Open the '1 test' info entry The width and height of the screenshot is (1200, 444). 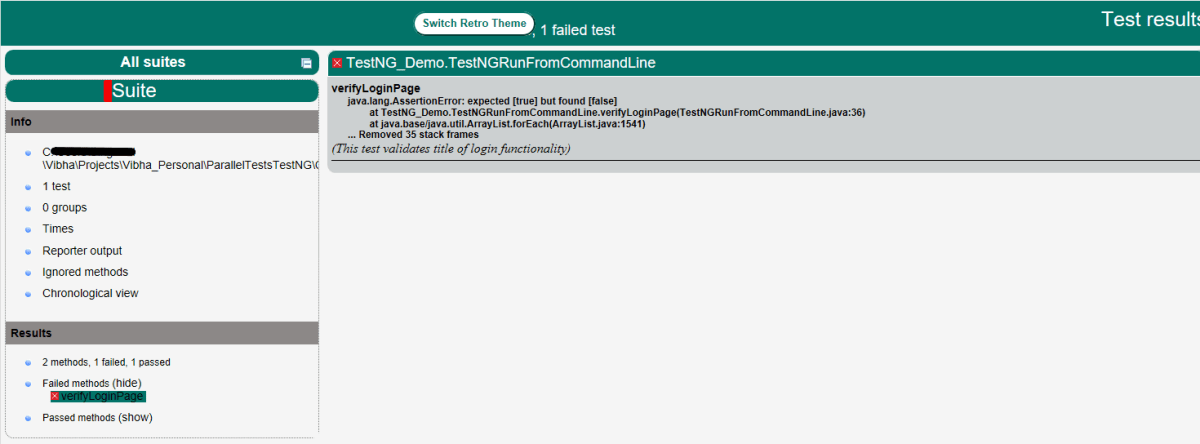pyautogui.click(x=56, y=187)
